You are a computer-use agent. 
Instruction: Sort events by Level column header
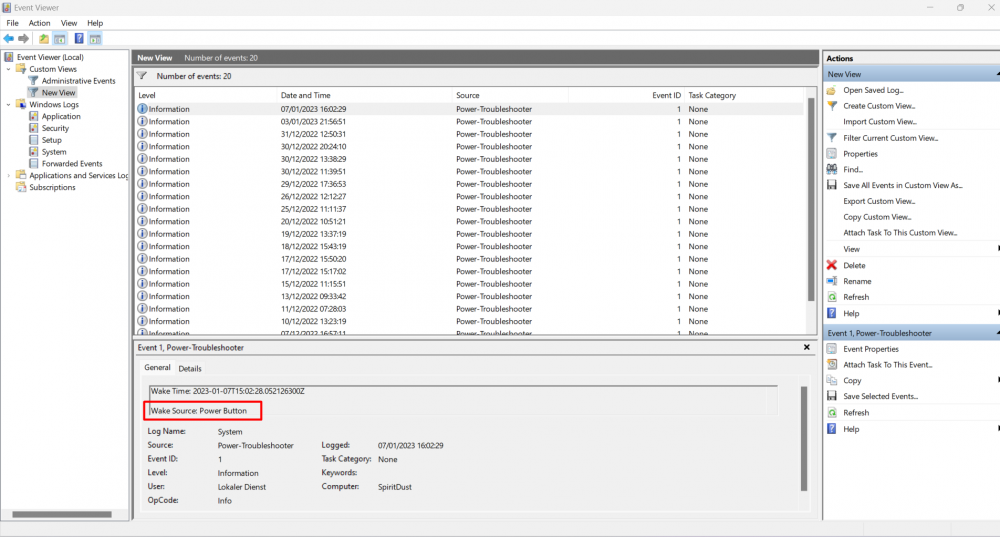(x=207, y=95)
